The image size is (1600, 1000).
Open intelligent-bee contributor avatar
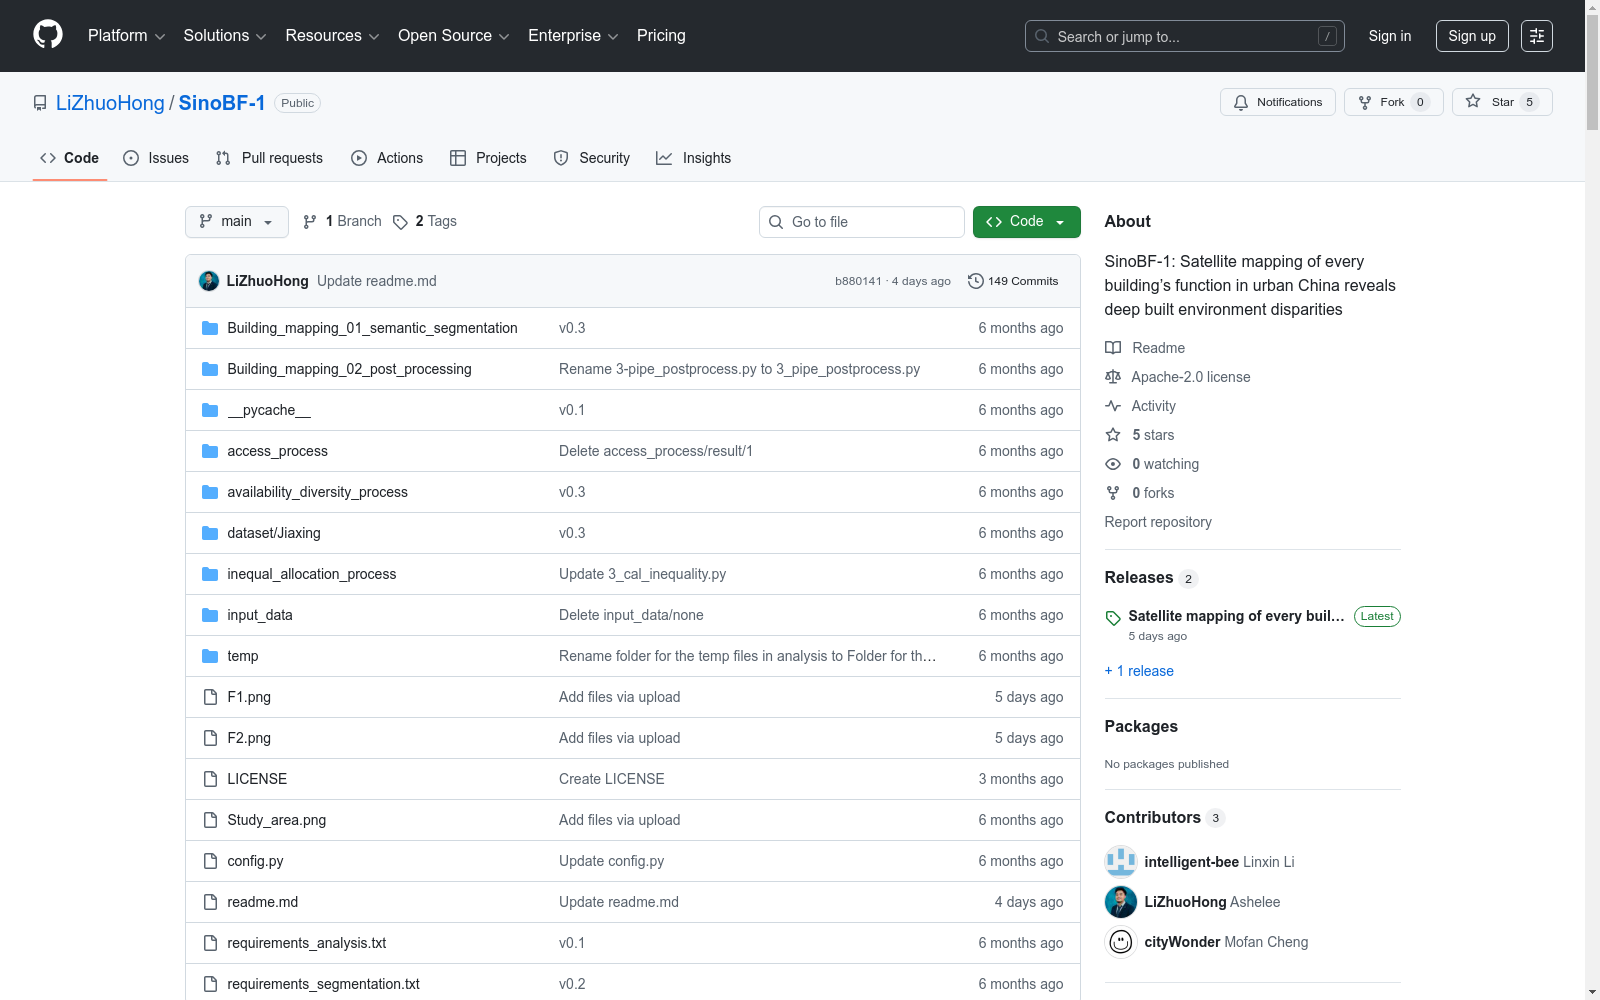click(x=1121, y=861)
